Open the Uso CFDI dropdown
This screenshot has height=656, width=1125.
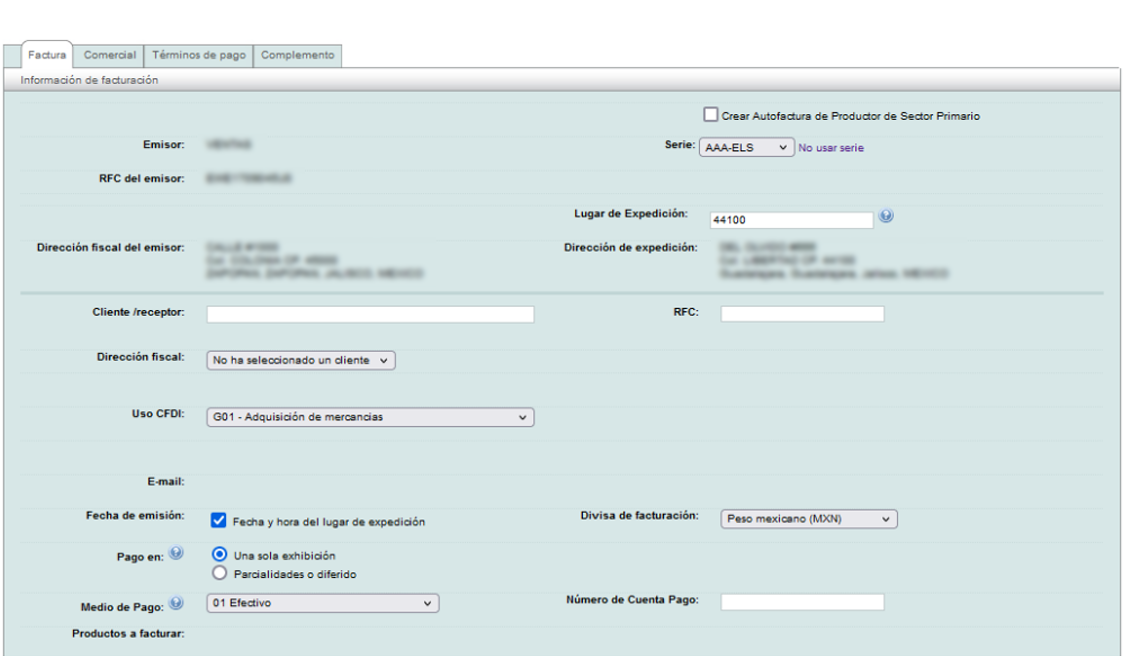tap(370, 417)
